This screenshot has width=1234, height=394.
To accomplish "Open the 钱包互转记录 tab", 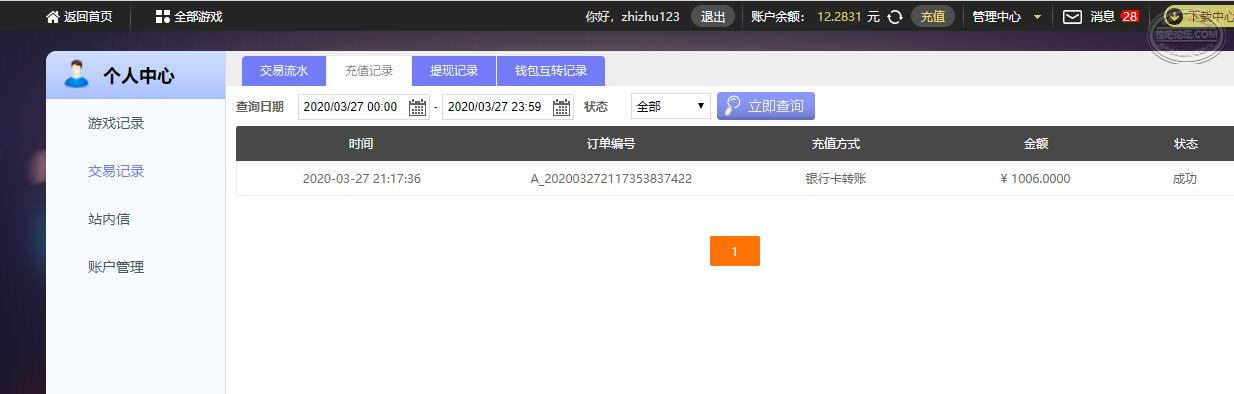I will coord(551,71).
